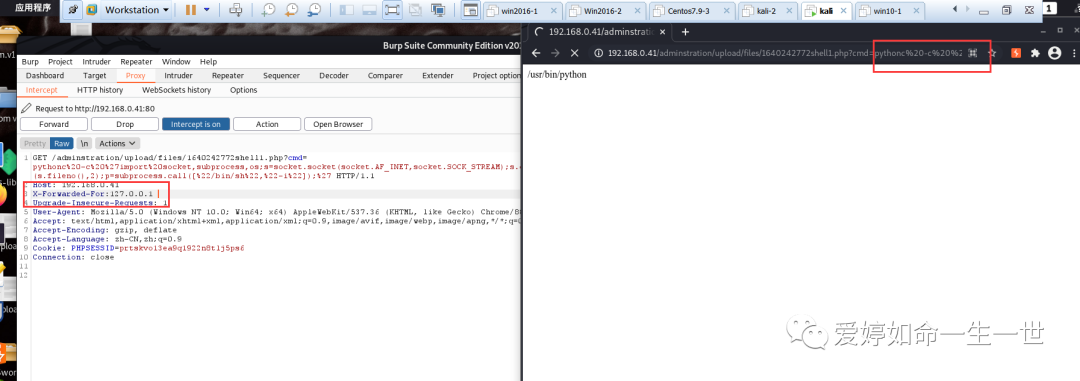Close the win2016-1 VM tab
1080x381 pixels.
pos(555,11)
